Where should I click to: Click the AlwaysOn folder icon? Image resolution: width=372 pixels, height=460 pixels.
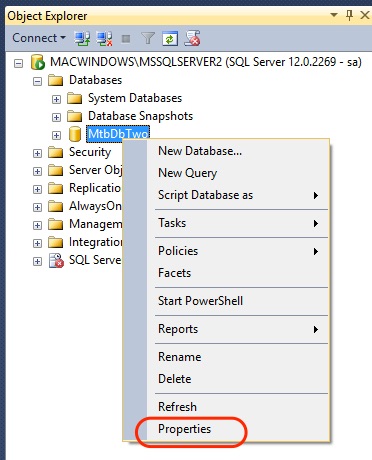tap(55, 207)
